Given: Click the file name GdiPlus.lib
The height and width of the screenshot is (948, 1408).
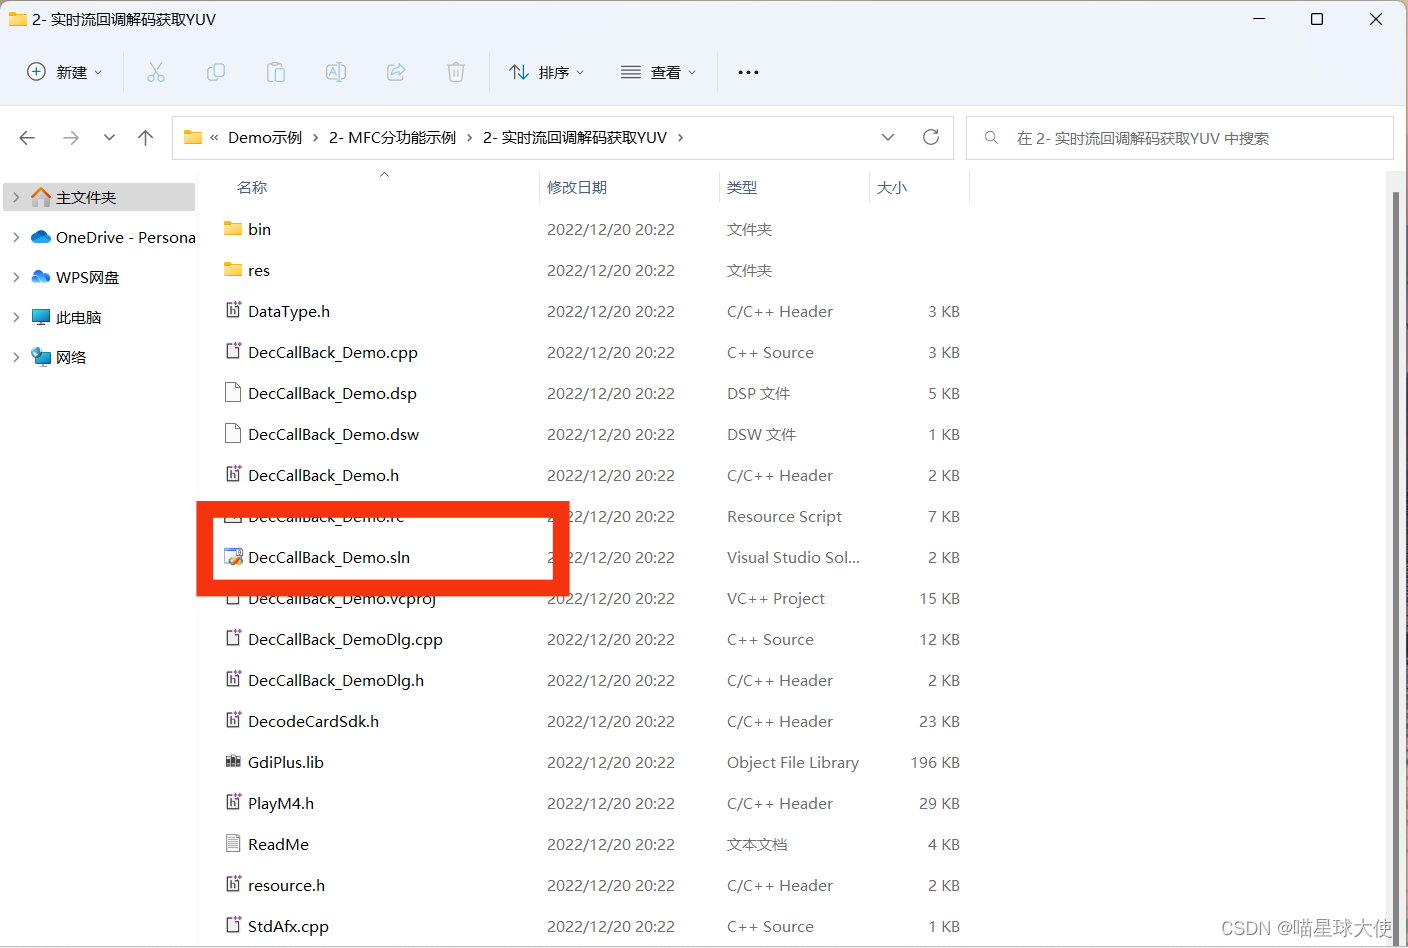Looking at the screenshot, I should 286,762.
